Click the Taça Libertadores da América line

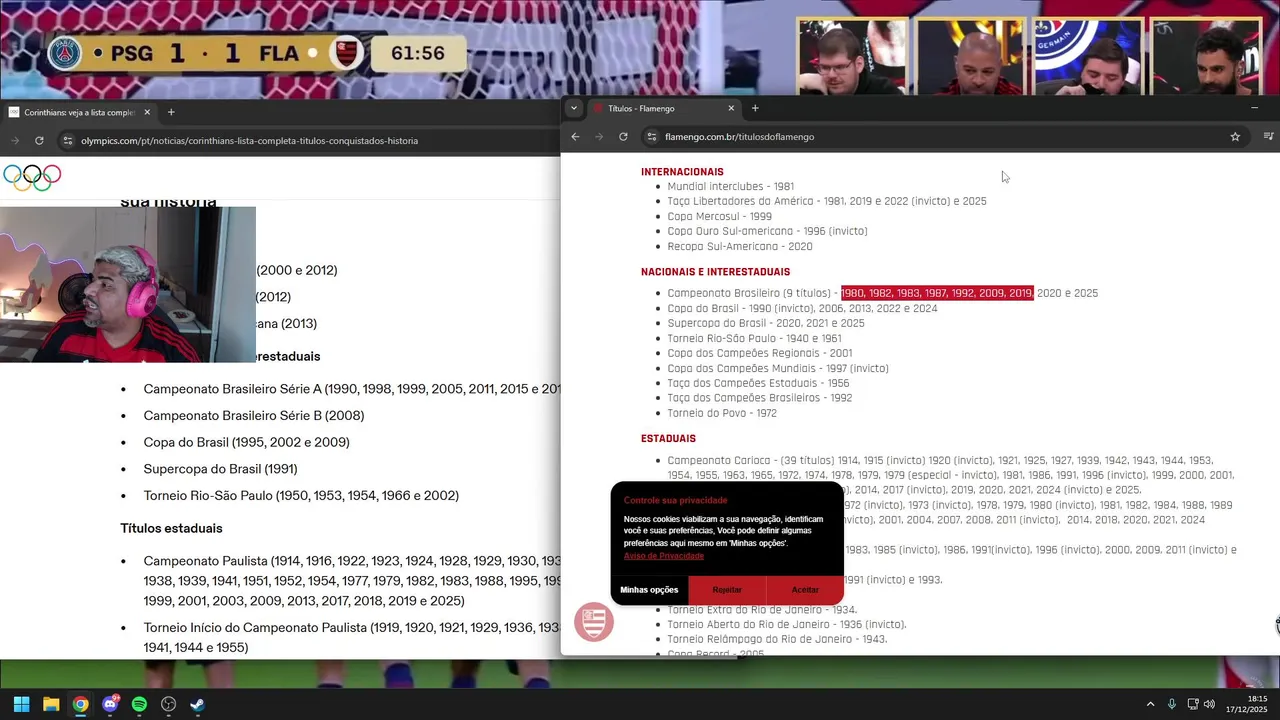coord(827,201)
